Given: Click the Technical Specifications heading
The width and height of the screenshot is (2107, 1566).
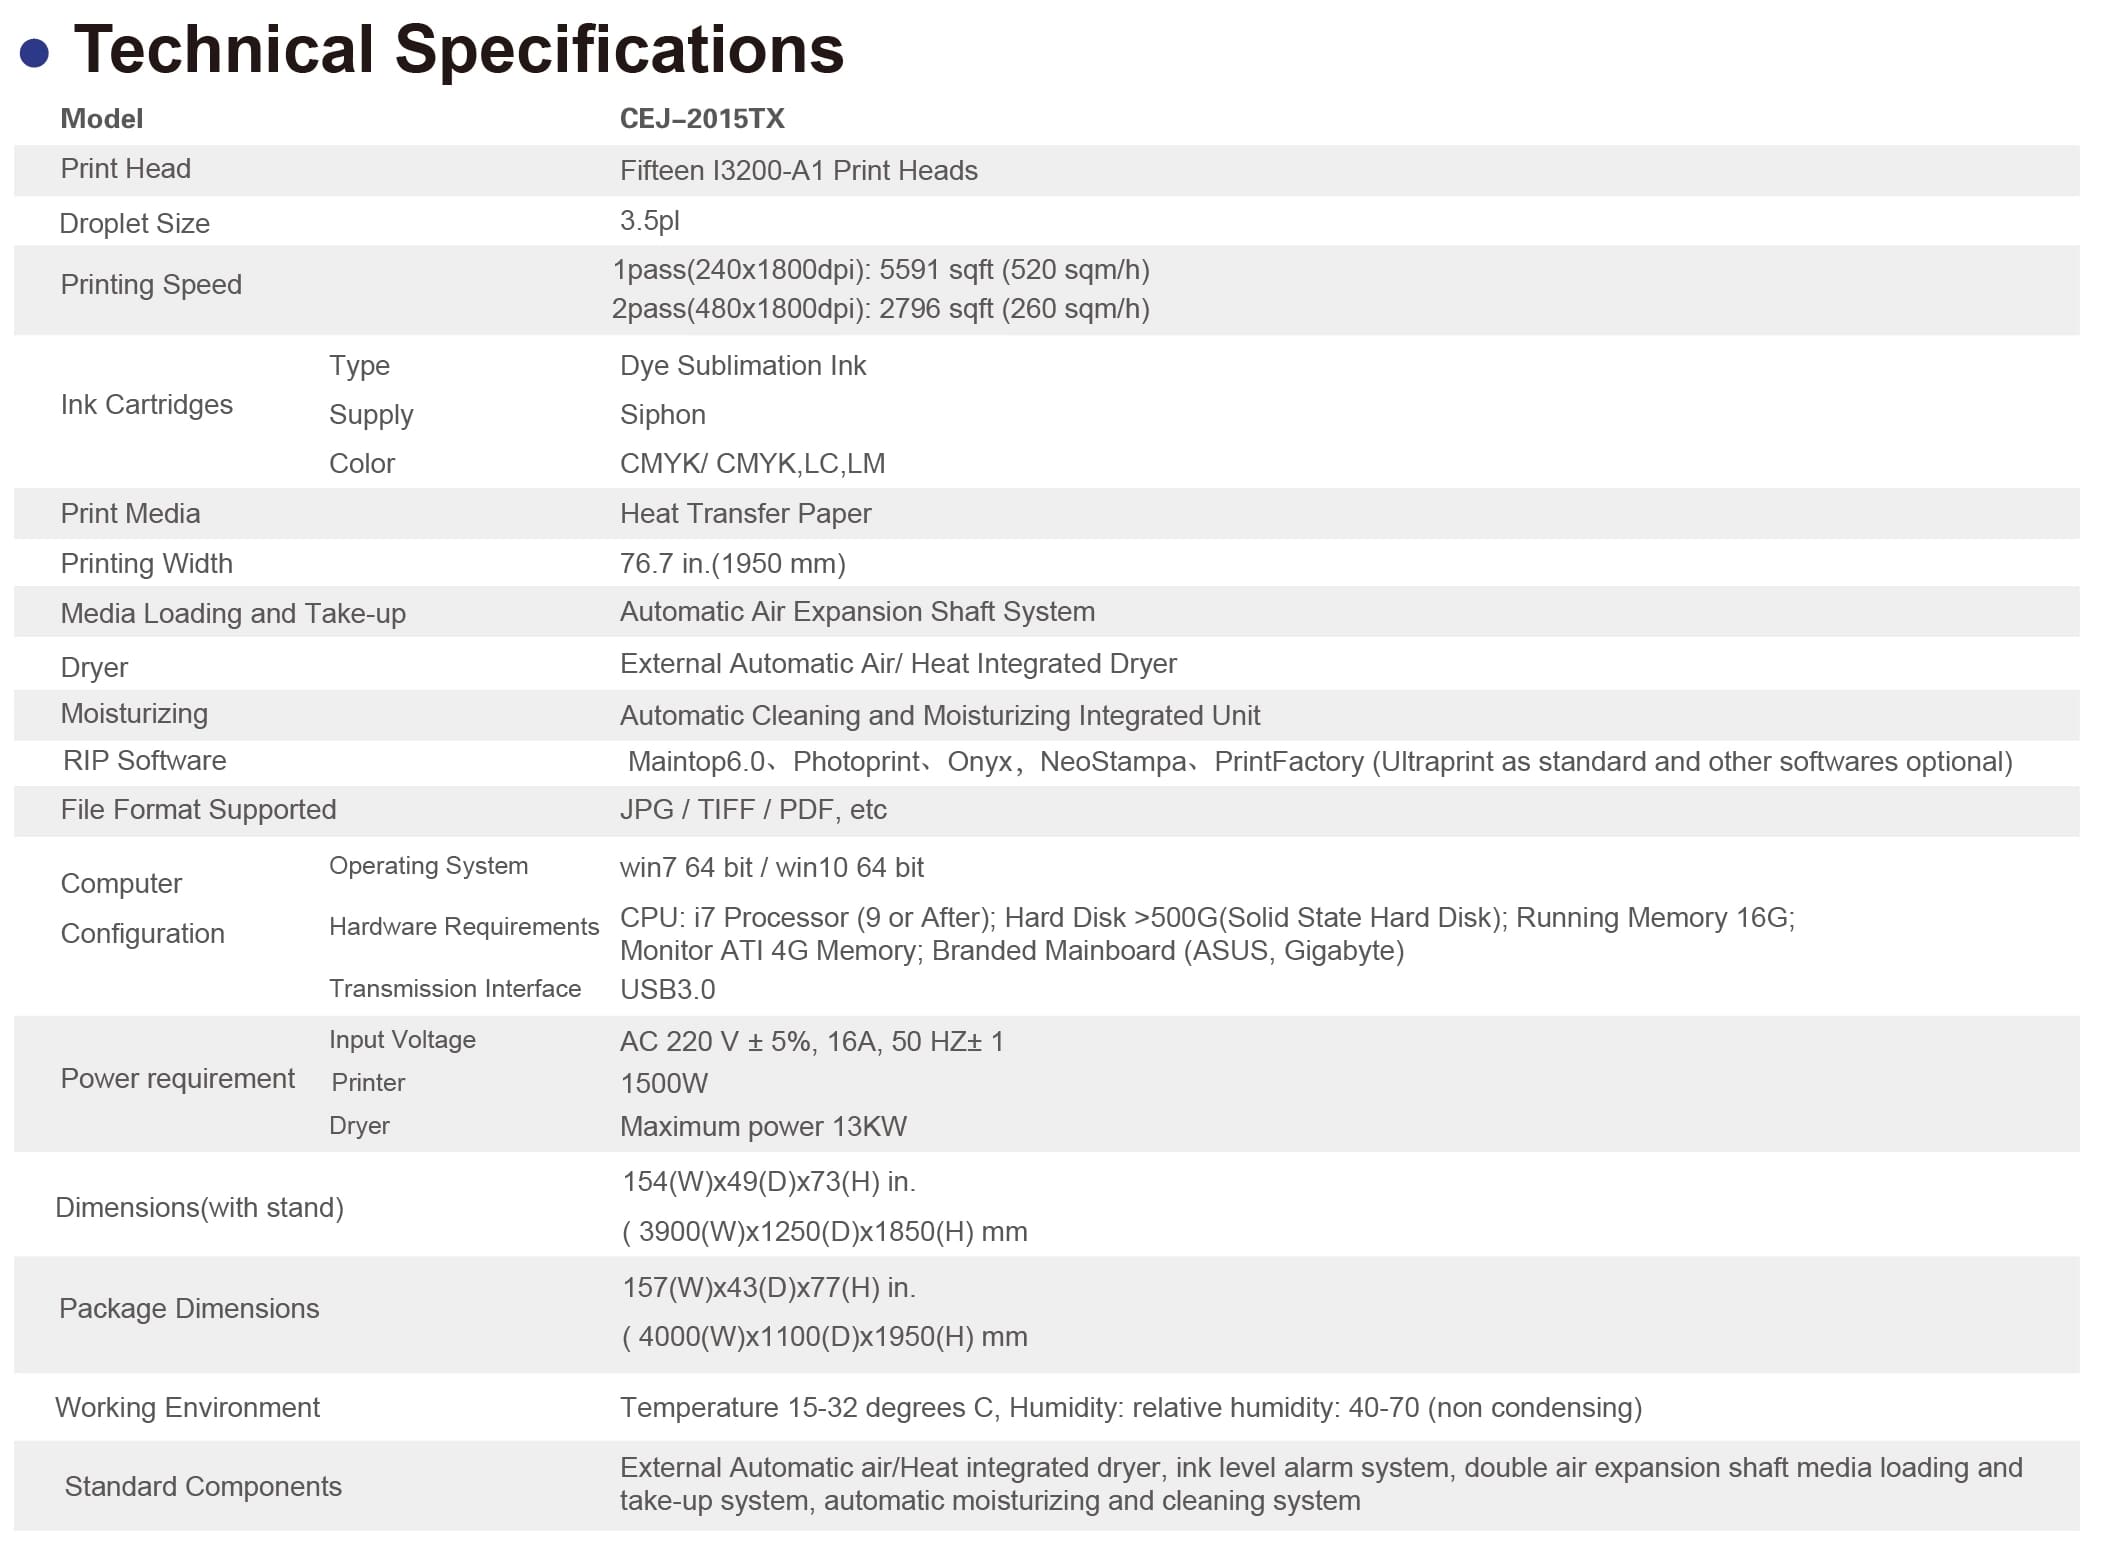Looking at the screenshot, I should click(x=459, y=49).
